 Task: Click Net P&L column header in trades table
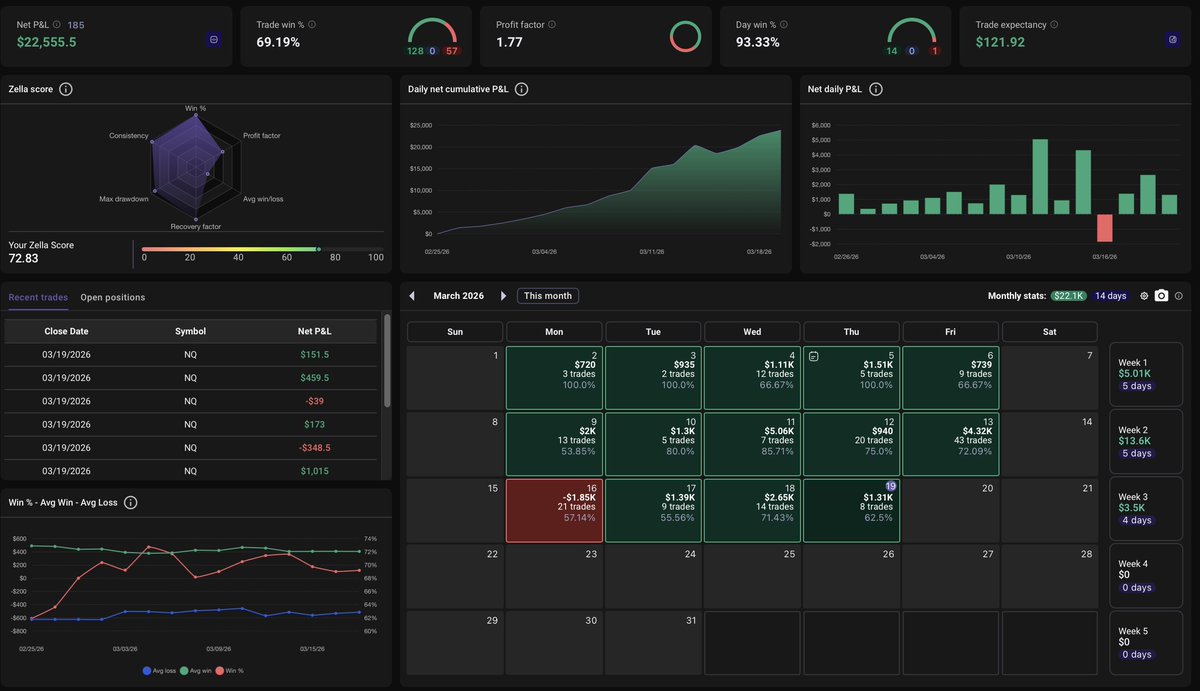[x=315, y=331]
